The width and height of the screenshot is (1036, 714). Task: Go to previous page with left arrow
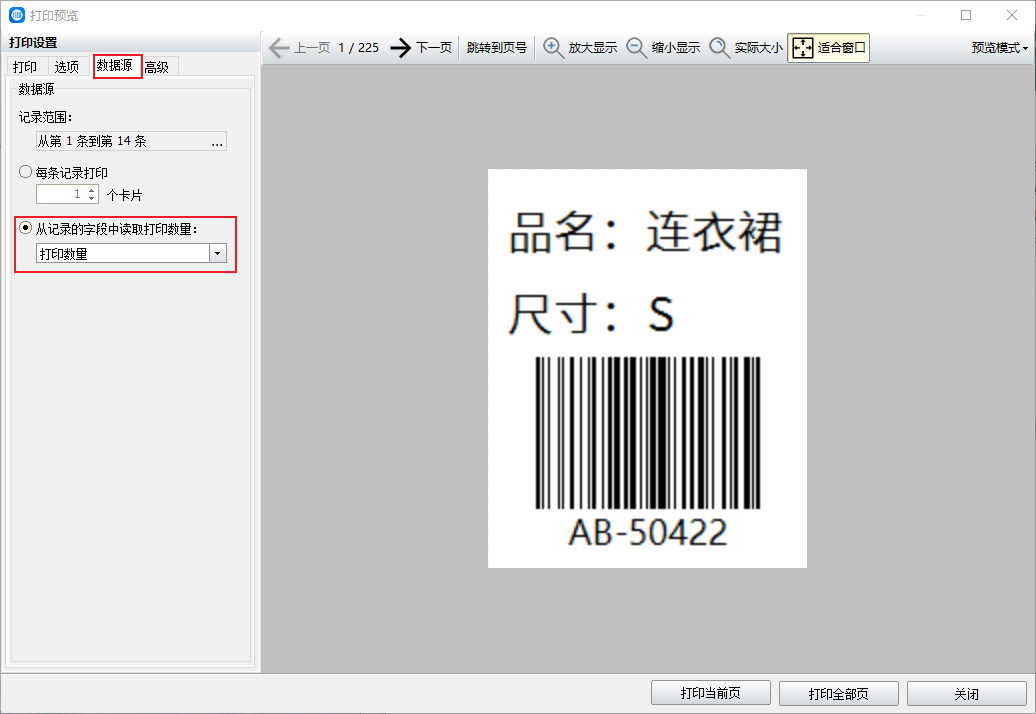(x=279, y=48)
